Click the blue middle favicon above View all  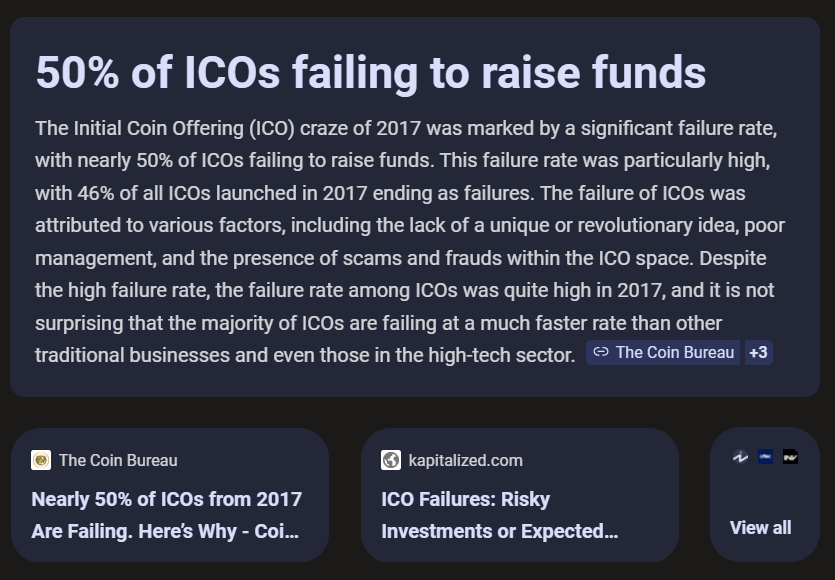point(765,457)
